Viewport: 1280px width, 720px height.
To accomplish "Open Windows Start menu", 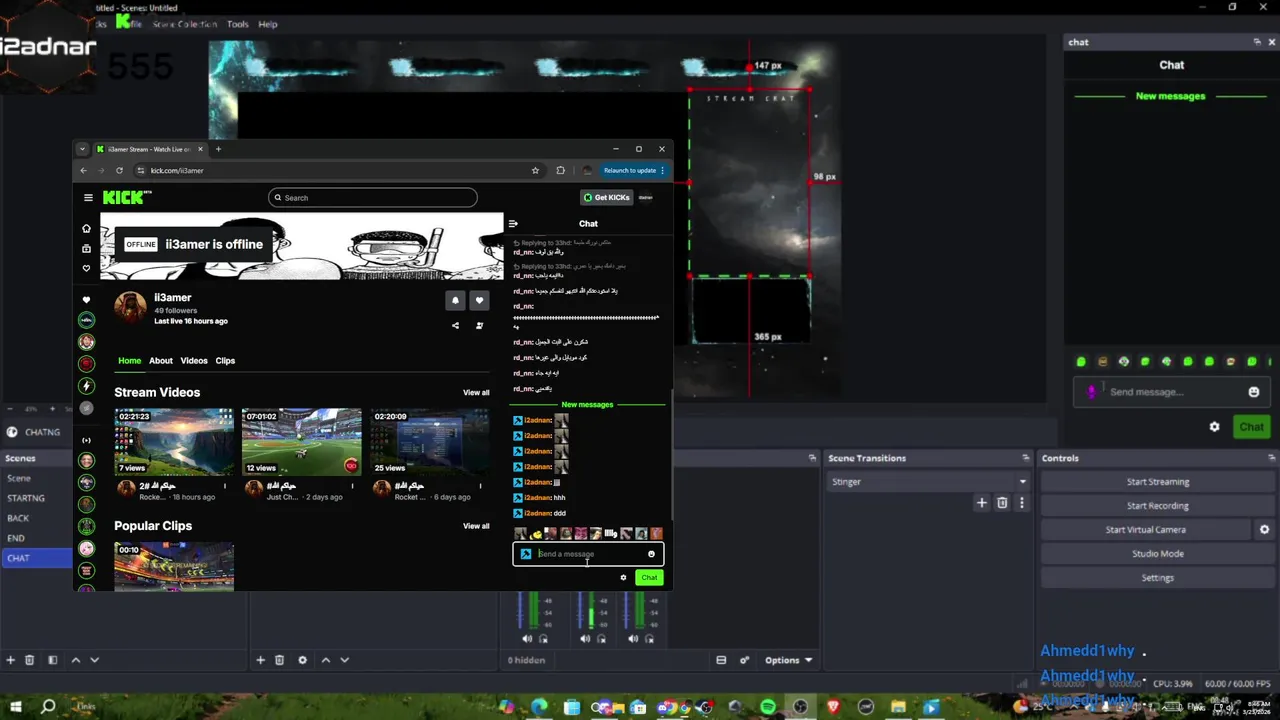I will [15, 707].
